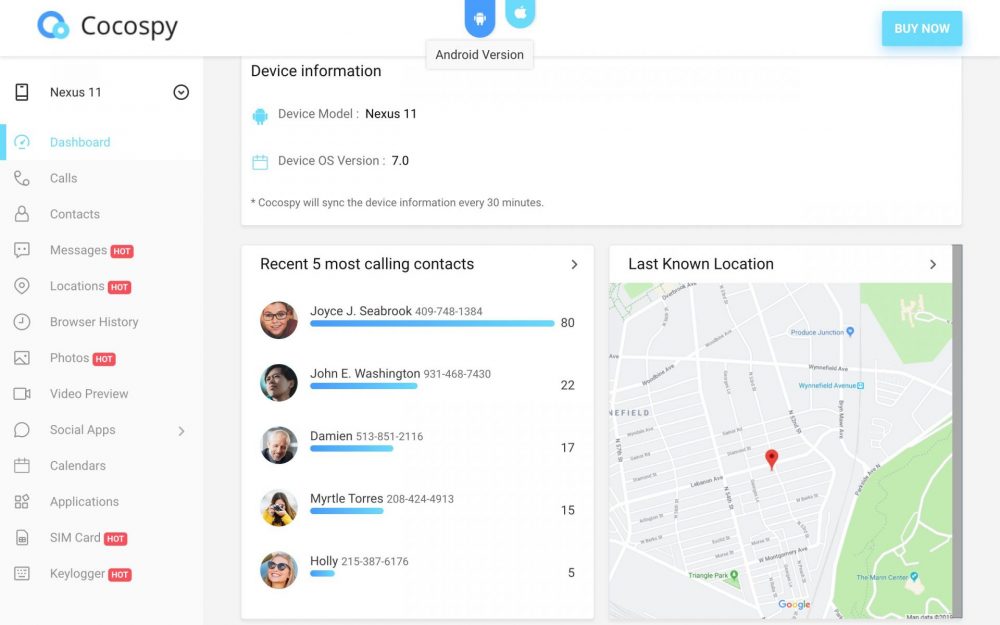1000x625 pixels.
Task: Click phone number 409-748-1384
Action: click(x=448, y=311)
